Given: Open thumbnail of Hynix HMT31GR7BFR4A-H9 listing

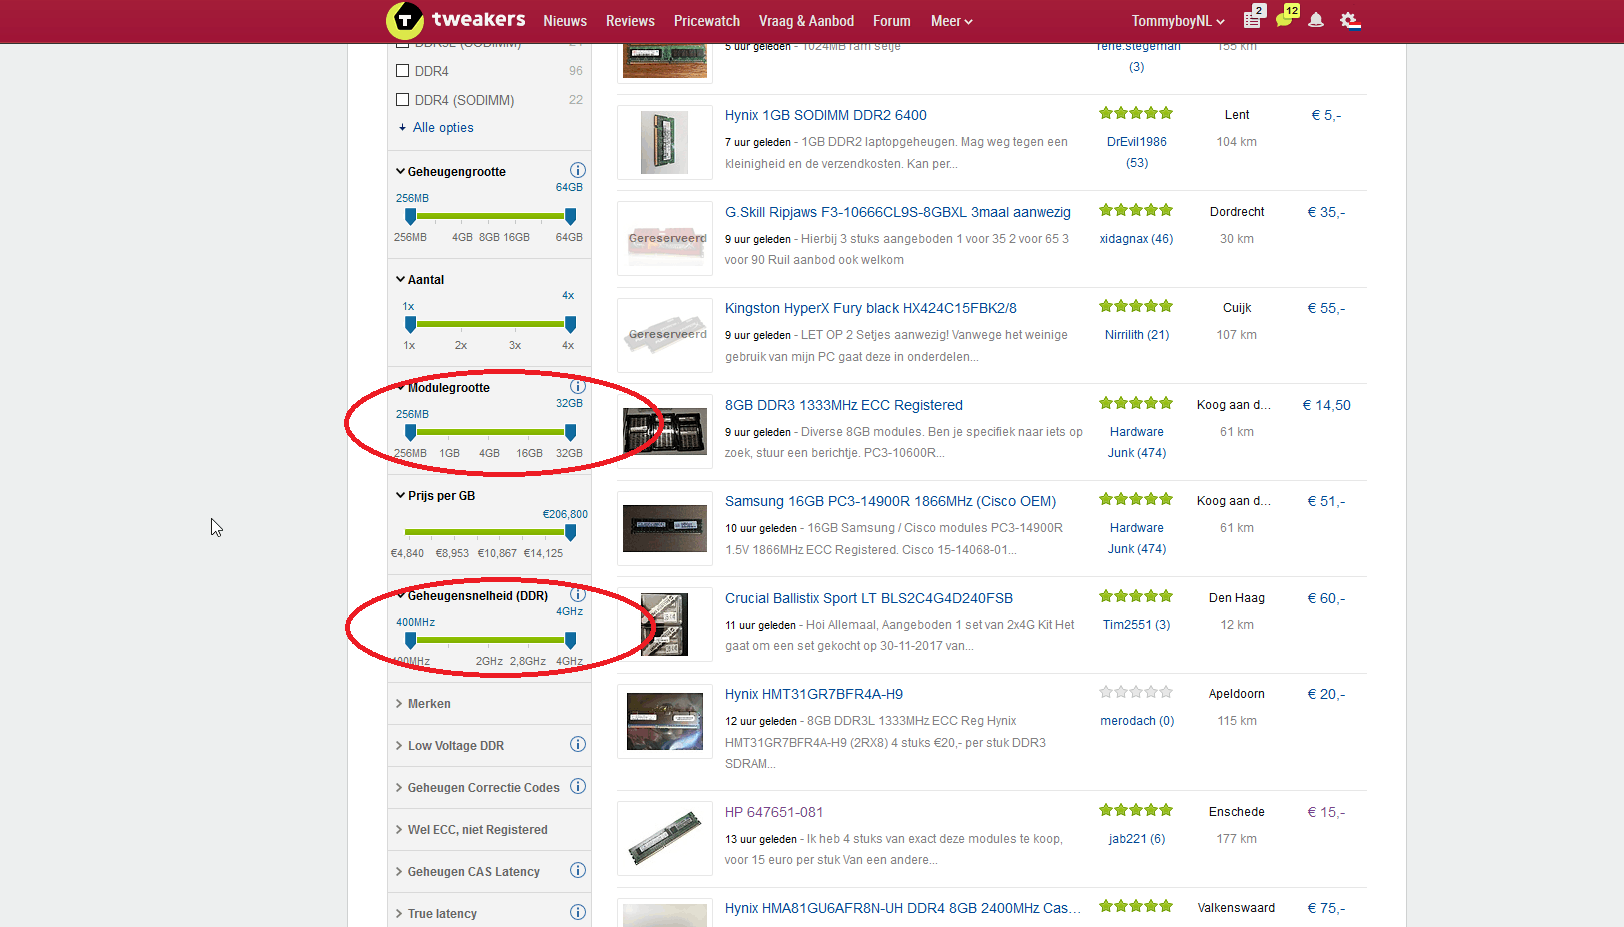Looking at the screenshot, I should click(665, 721).
